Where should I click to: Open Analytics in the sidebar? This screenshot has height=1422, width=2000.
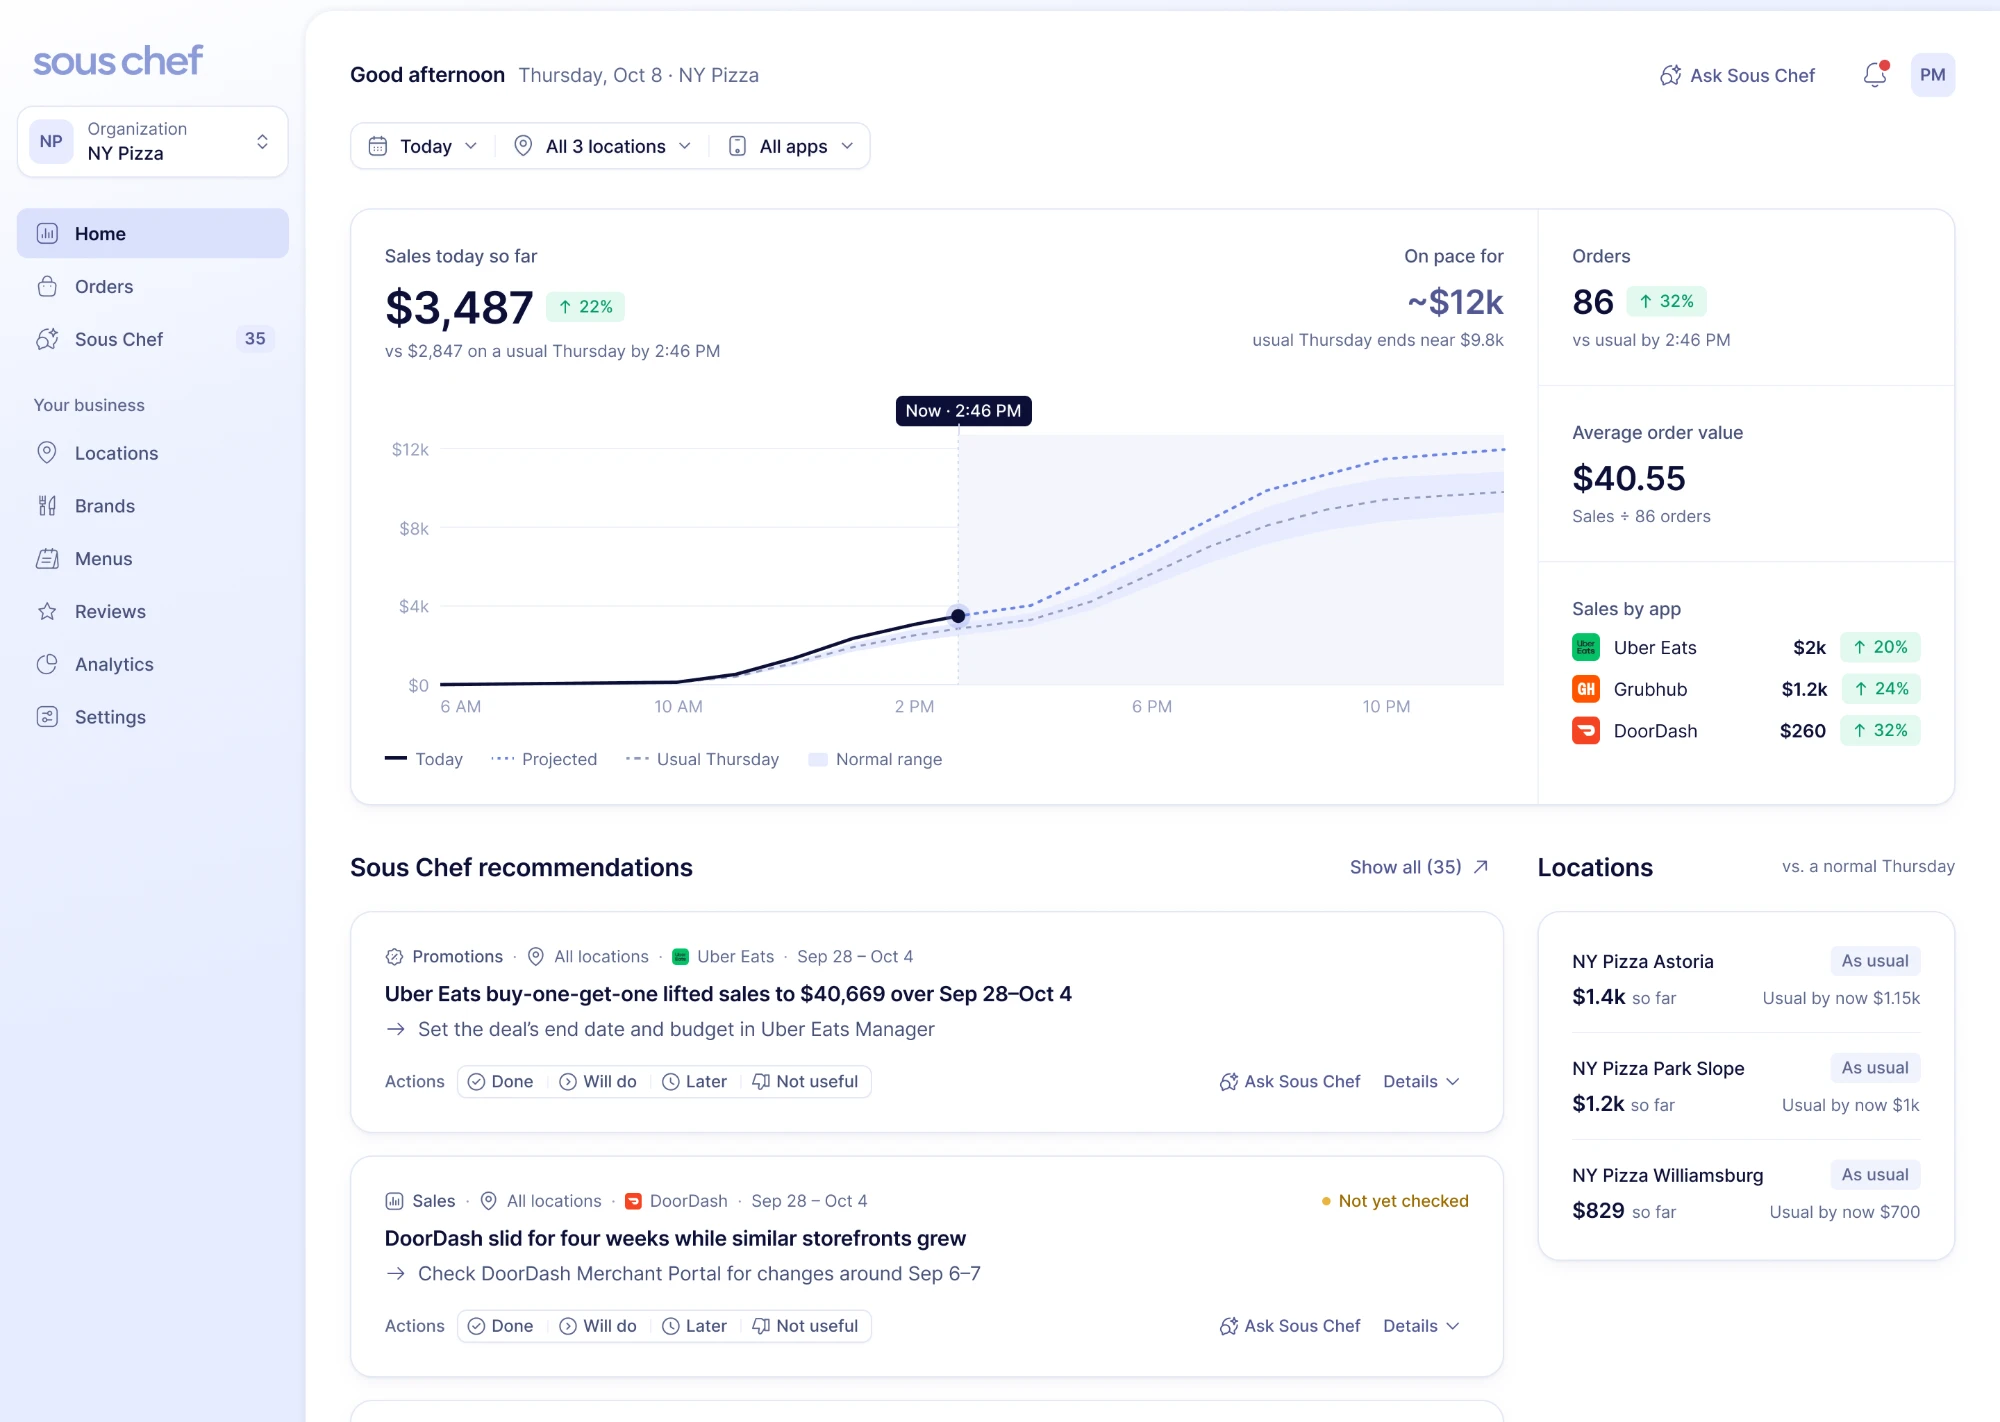click(153, 664)
